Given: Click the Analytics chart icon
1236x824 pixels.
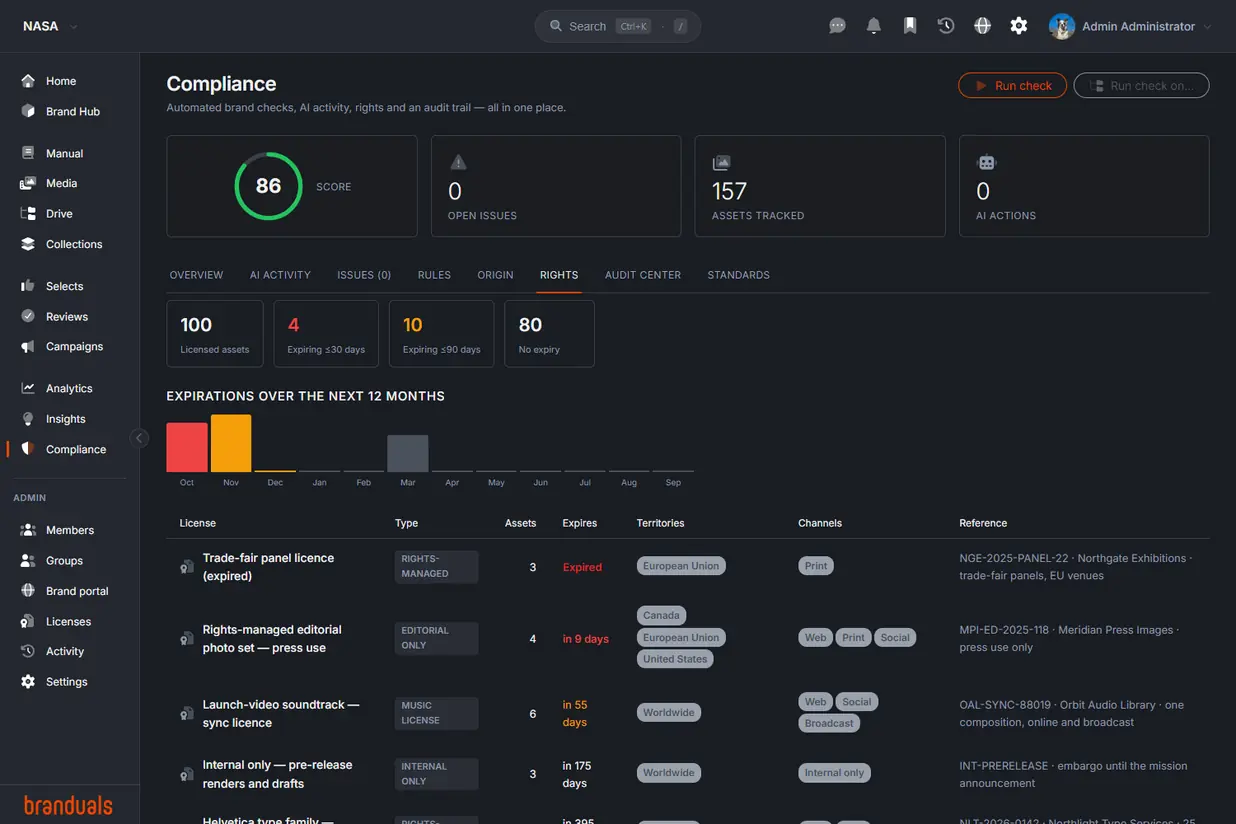Looking at the screenshot, I should click(28, 388).
